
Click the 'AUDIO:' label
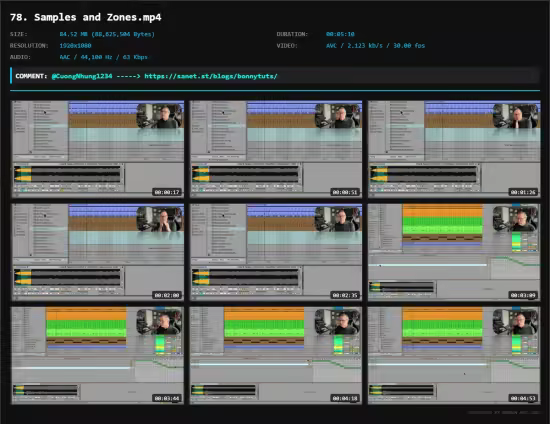tap(20, 57)
